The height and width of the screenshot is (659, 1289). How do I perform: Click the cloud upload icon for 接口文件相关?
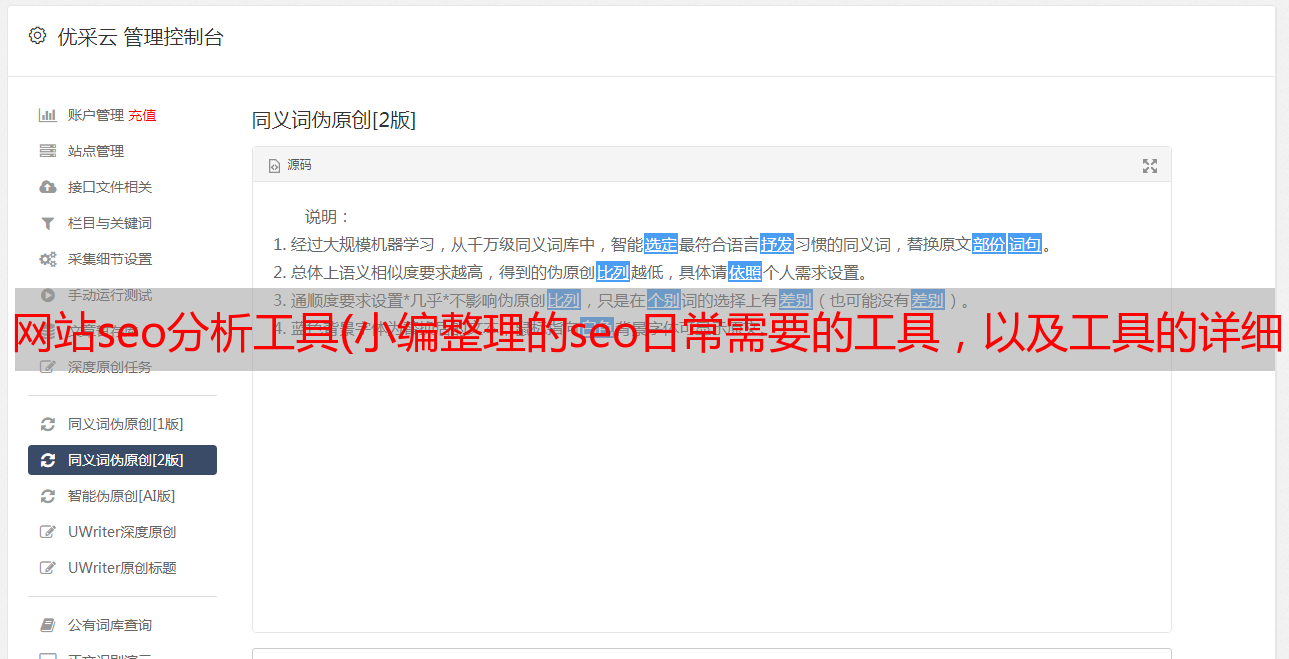(47, 187)
